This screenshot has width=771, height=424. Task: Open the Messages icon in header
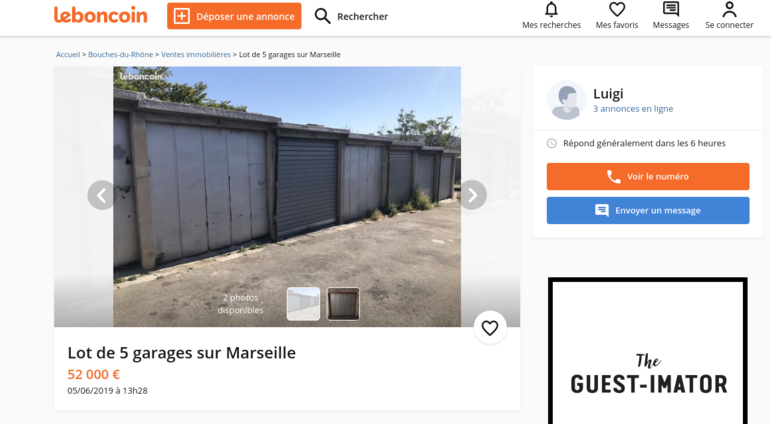pos(671,9)
